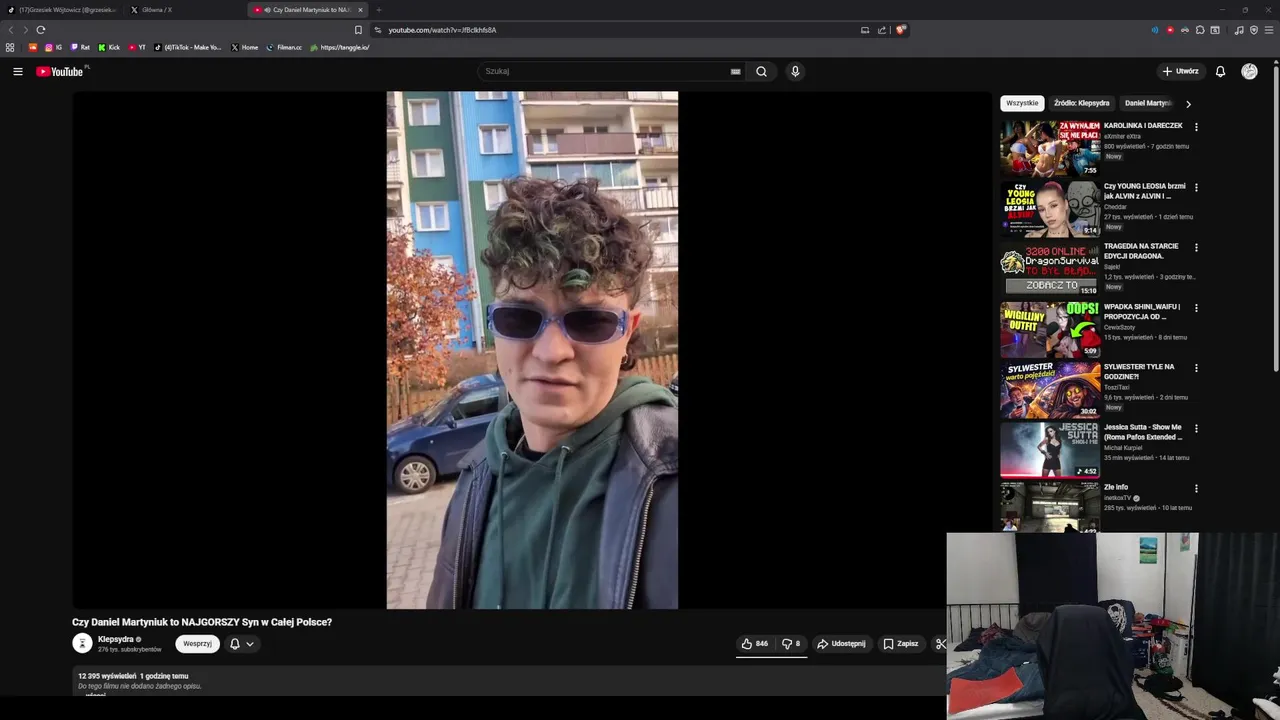Show more filter chips with arrow
1280x720 pixels.
(x=1188, y=103)
